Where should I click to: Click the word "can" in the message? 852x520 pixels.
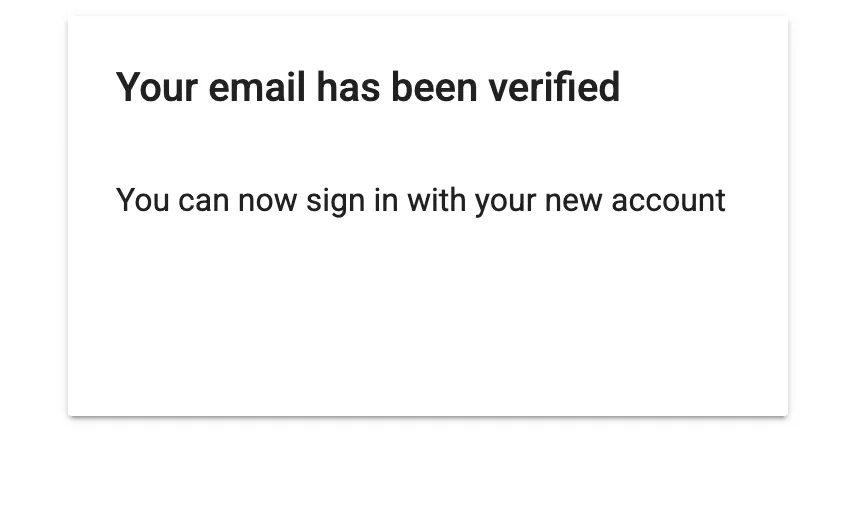(203, 200)
